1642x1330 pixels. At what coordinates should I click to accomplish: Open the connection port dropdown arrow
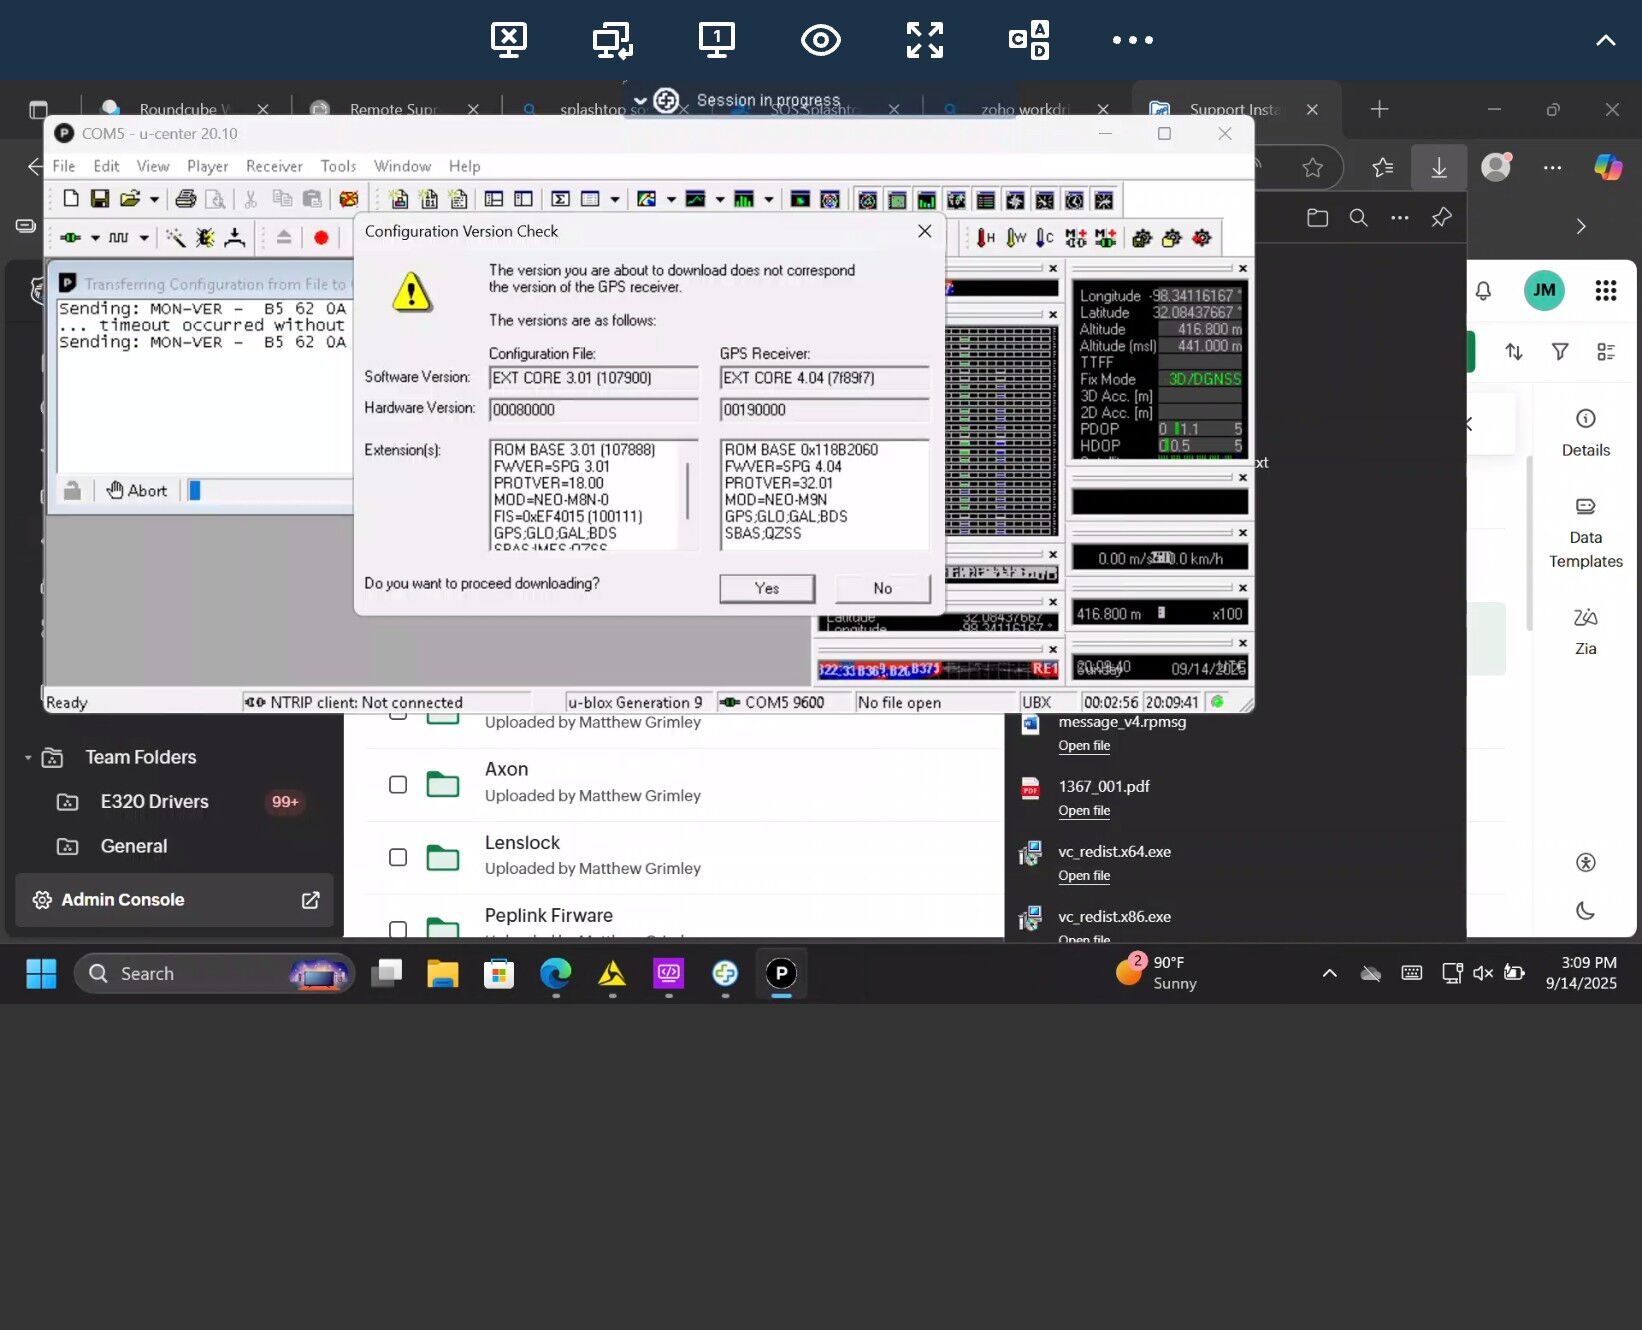95,238
